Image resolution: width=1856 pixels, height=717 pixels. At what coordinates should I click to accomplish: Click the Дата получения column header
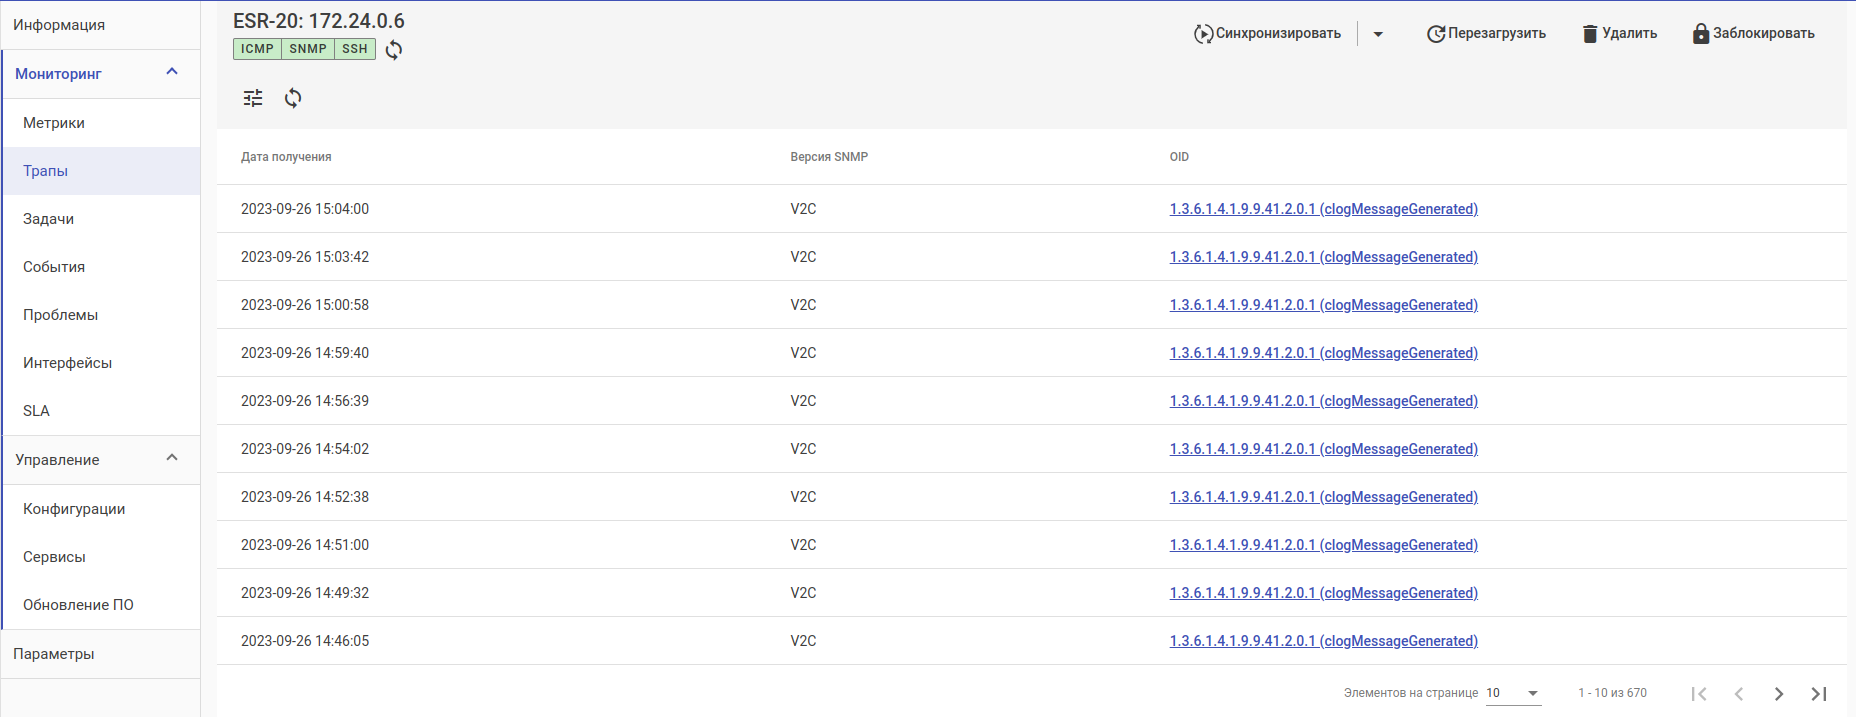click(x=286, y=157)
